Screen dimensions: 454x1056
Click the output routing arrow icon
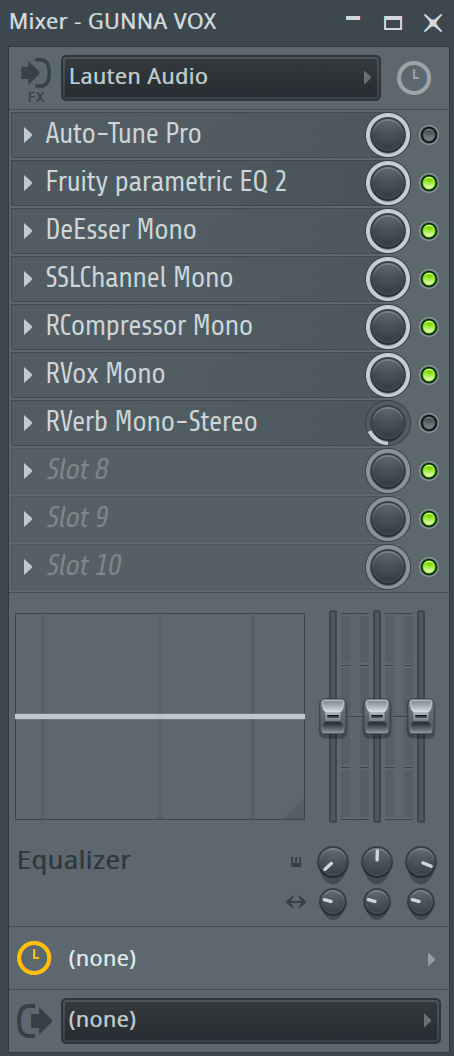point(34,1020)
